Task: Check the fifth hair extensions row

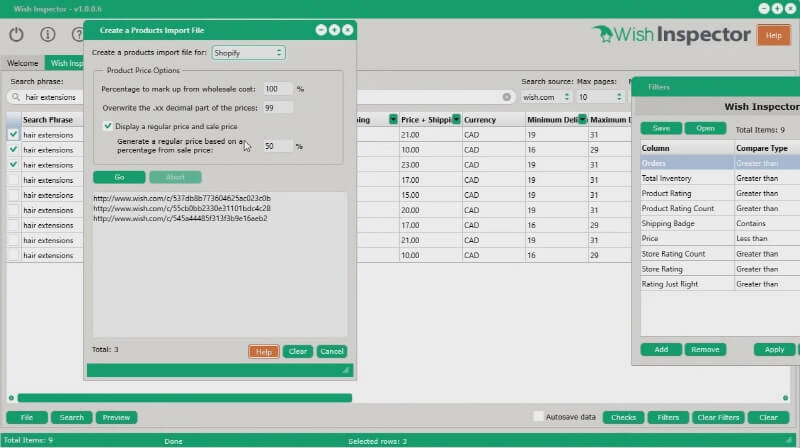Action: 13,195
